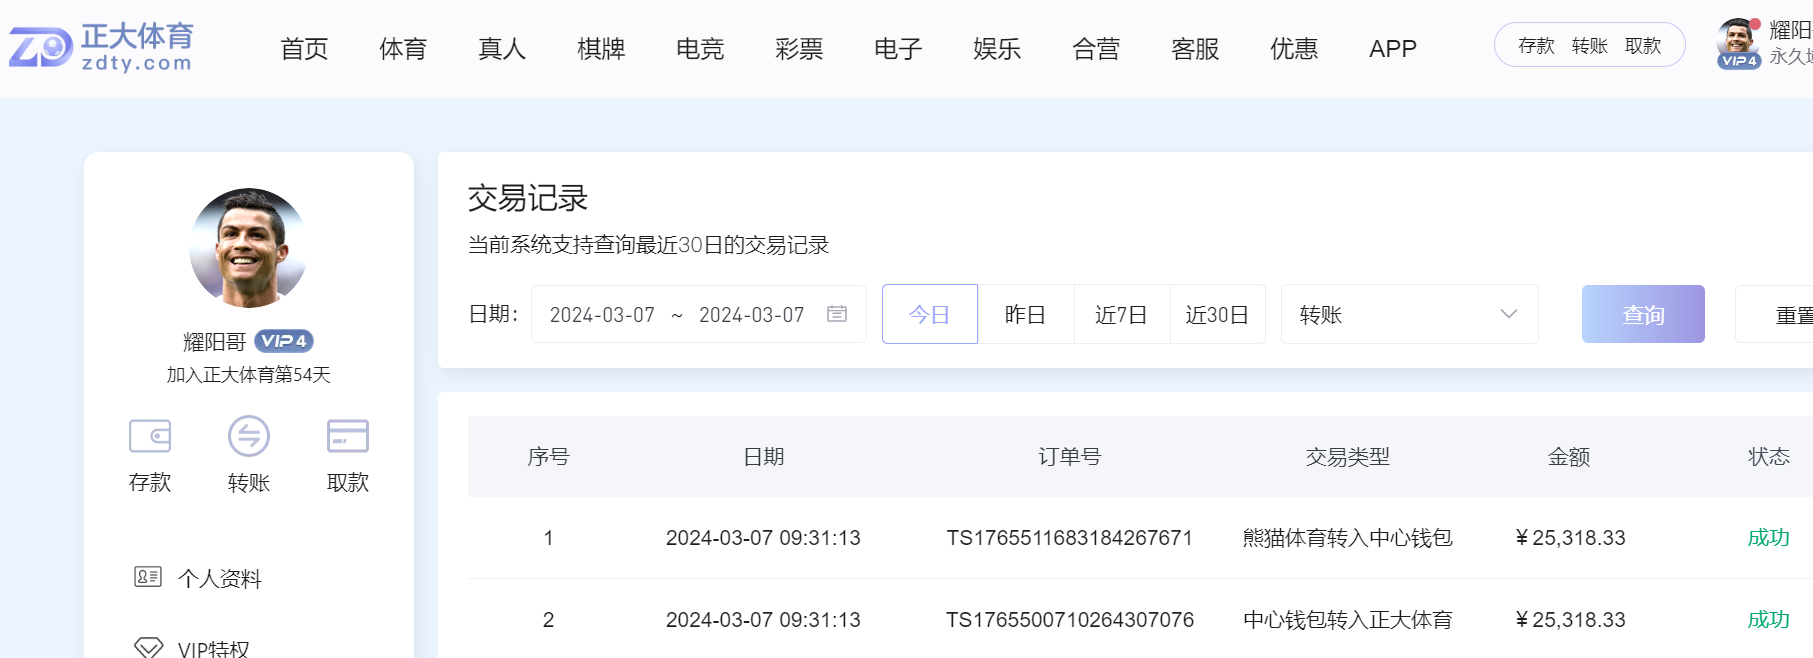The height and width of the screenshot is (658, 1813).
Task: Open VIP特权 in sidebar menu
Action: (x=213, y=648)
